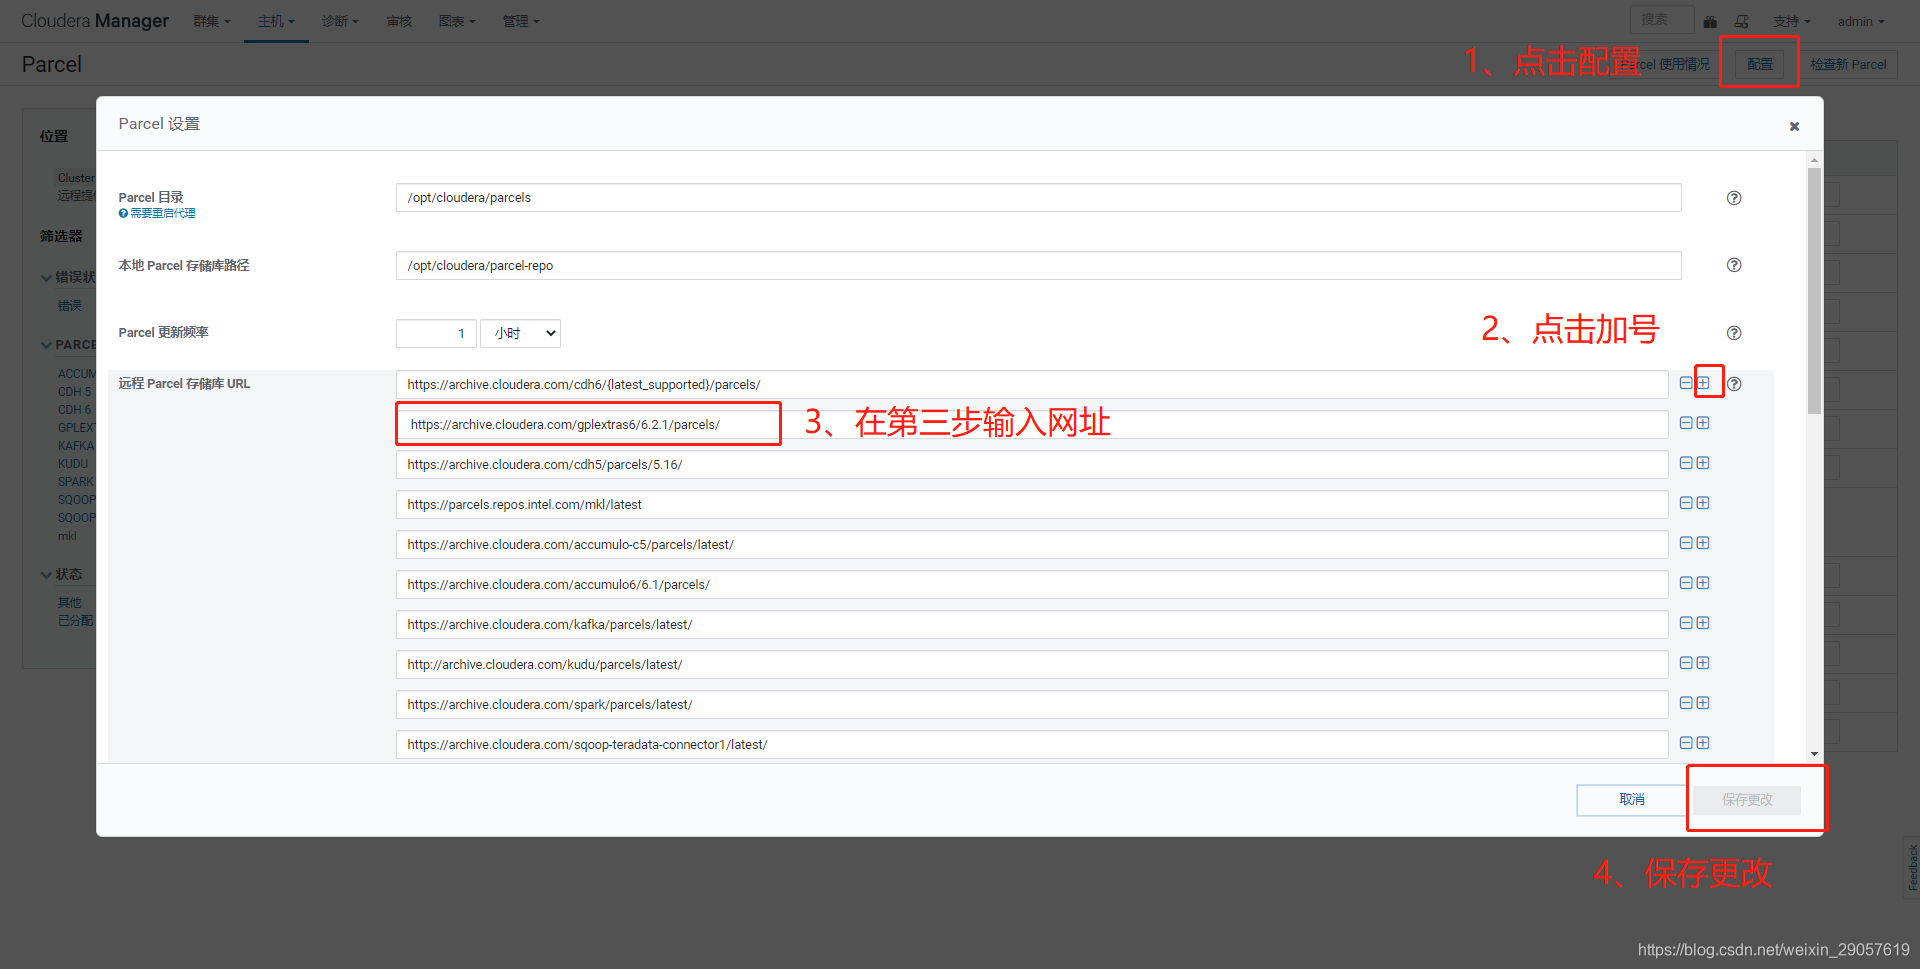Click the scrollbar down arrow

click(1814, 754)
